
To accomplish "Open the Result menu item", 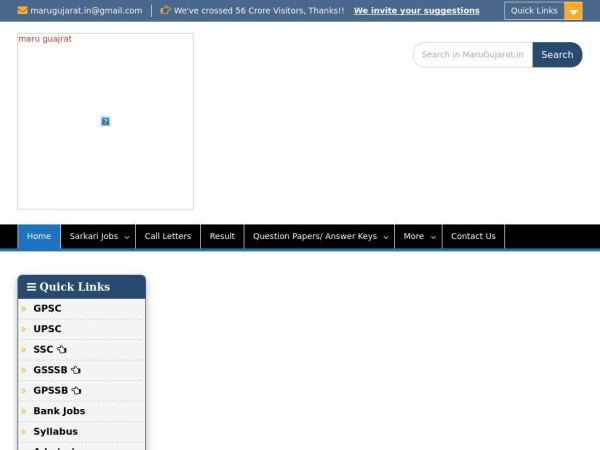I will [x=222, y=236].
